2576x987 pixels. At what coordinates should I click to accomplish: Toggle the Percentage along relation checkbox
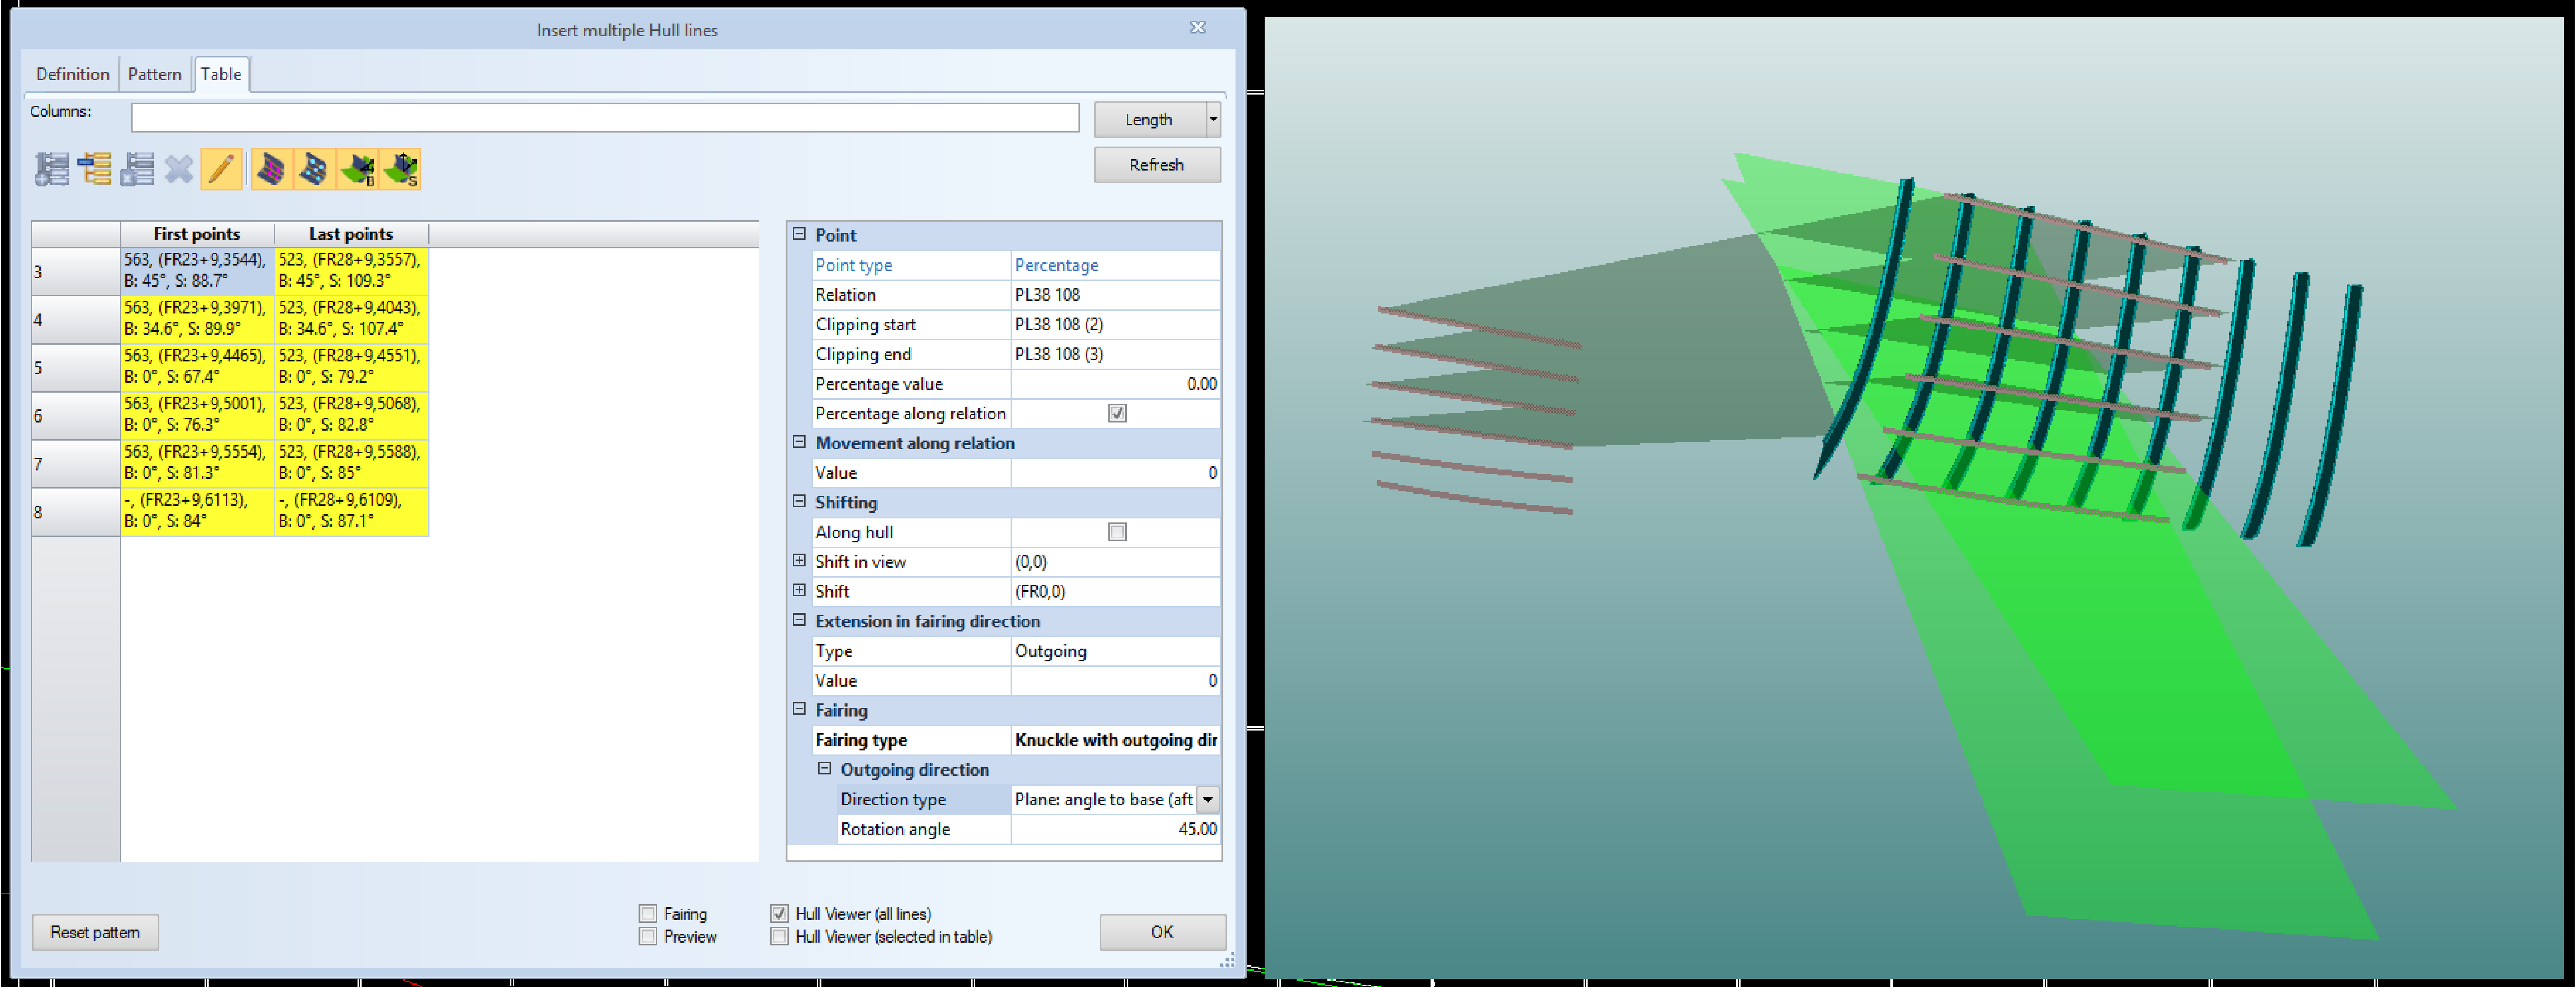[x=1117, y=413]
